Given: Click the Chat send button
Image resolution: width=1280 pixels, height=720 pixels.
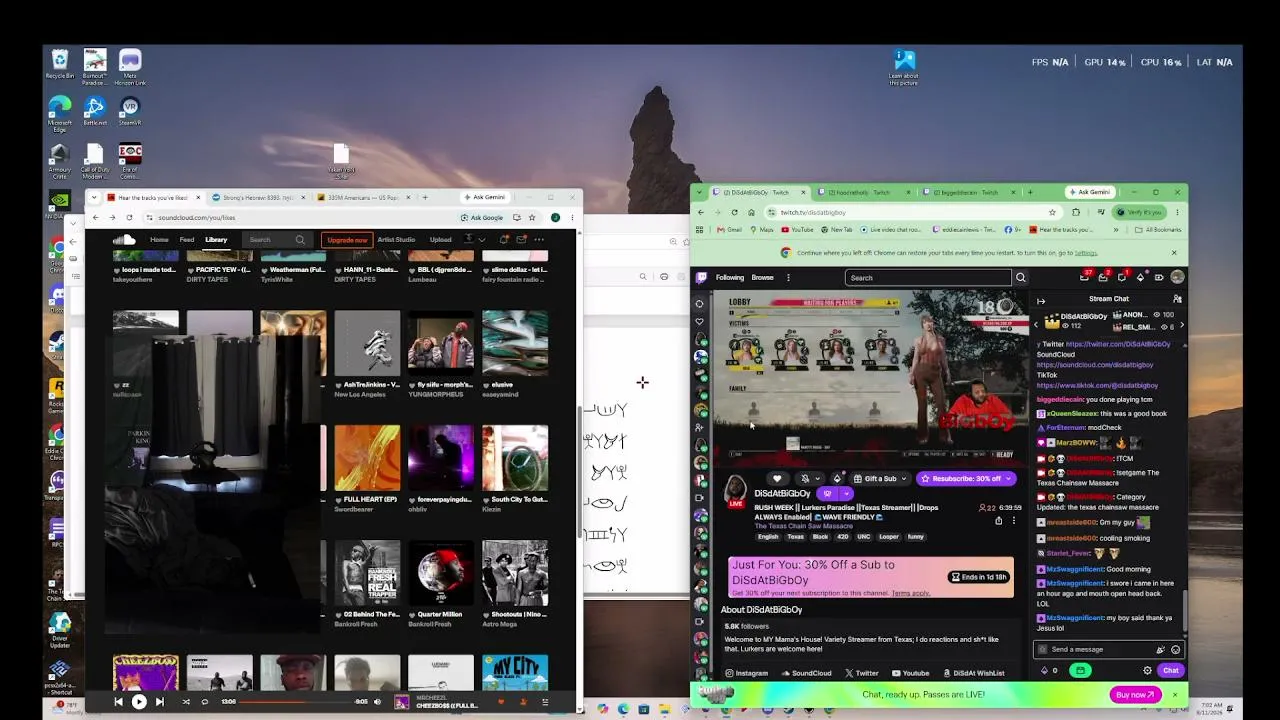Looking at the screenshot, I should pyautogui.click(x=1171, y=670).
